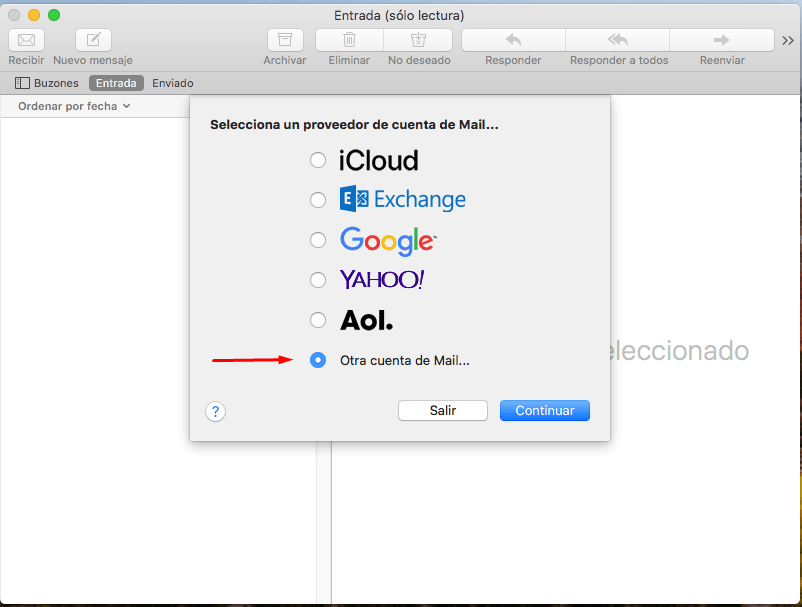Click the Exchange logo

point(403,199)
